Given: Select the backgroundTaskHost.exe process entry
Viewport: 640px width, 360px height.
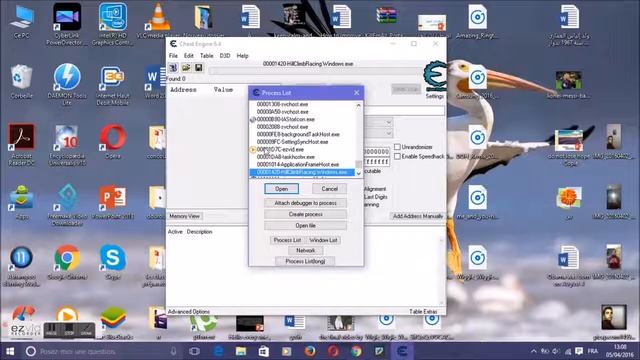Looking at the screenshot, I should [x=298, y=134].
